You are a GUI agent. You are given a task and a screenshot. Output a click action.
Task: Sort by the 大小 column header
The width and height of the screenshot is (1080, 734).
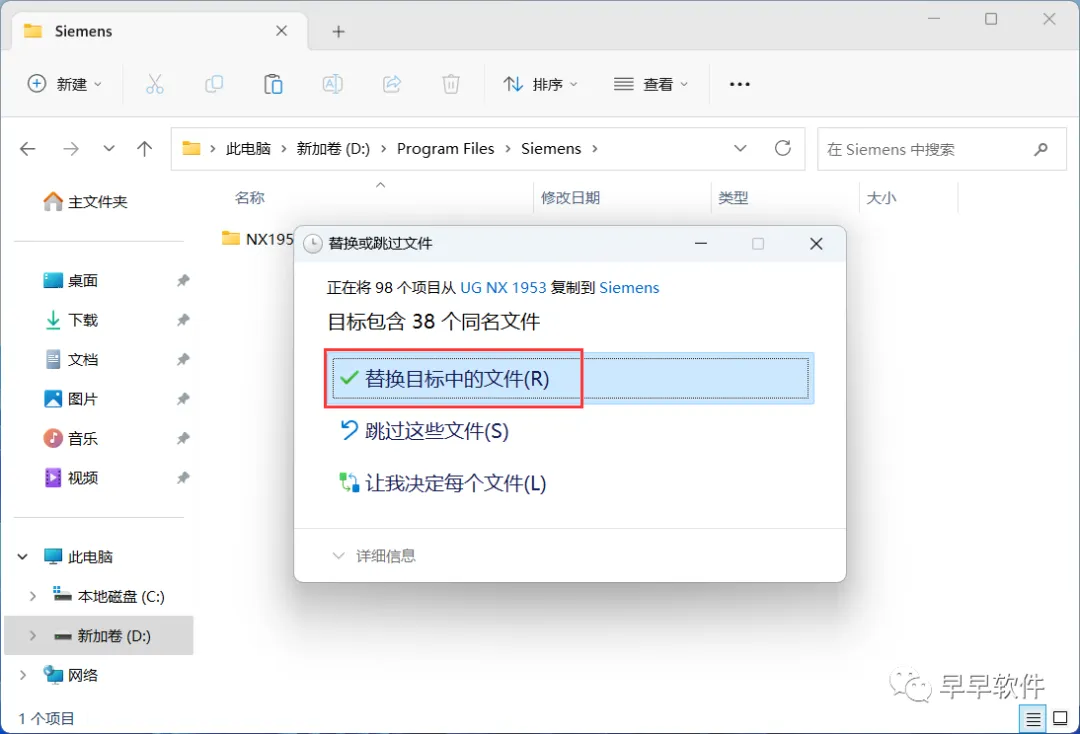click(x=881, y=198)
